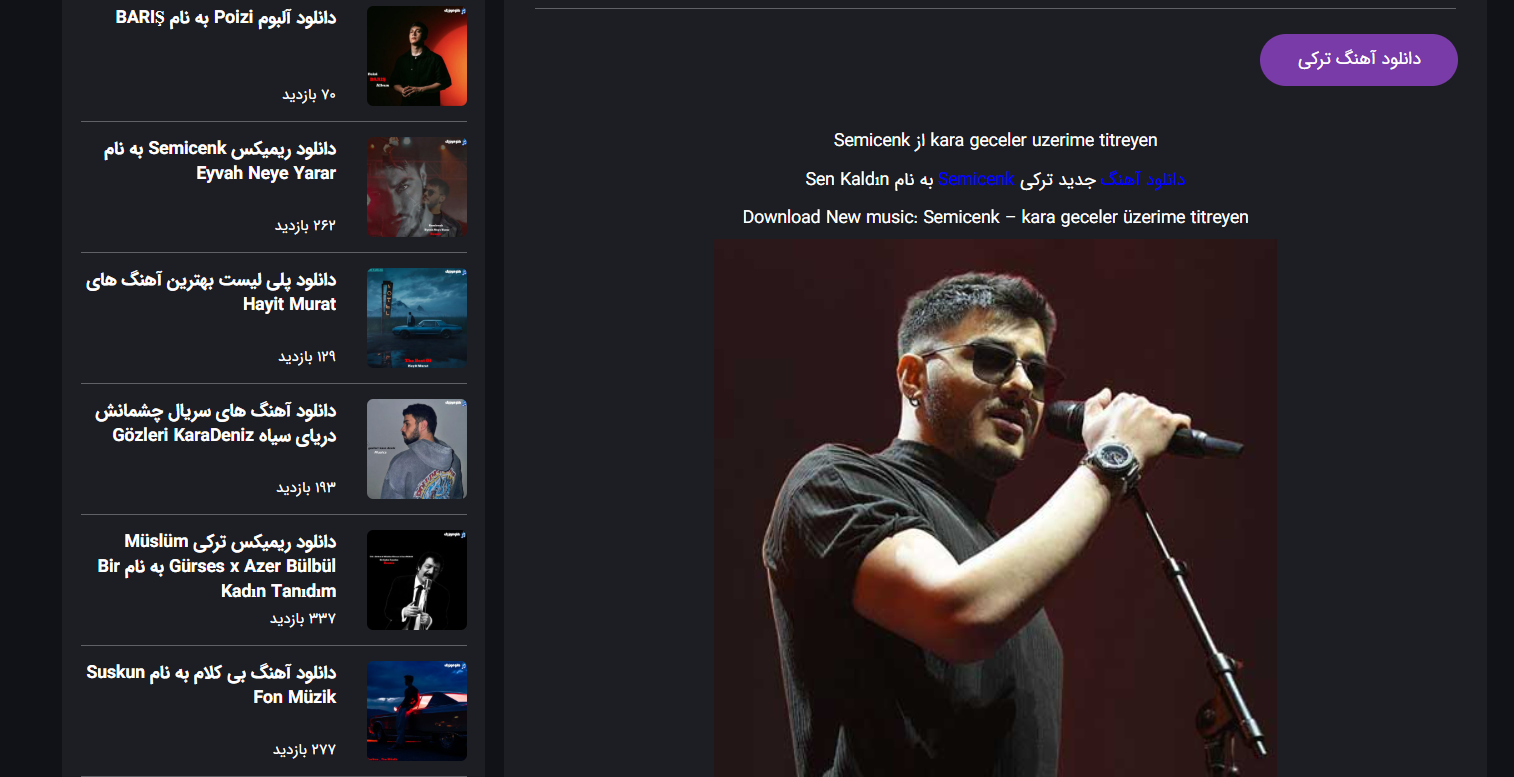Select the Suskun Fon Müzik thumbnail

click(x=416, y=711)
